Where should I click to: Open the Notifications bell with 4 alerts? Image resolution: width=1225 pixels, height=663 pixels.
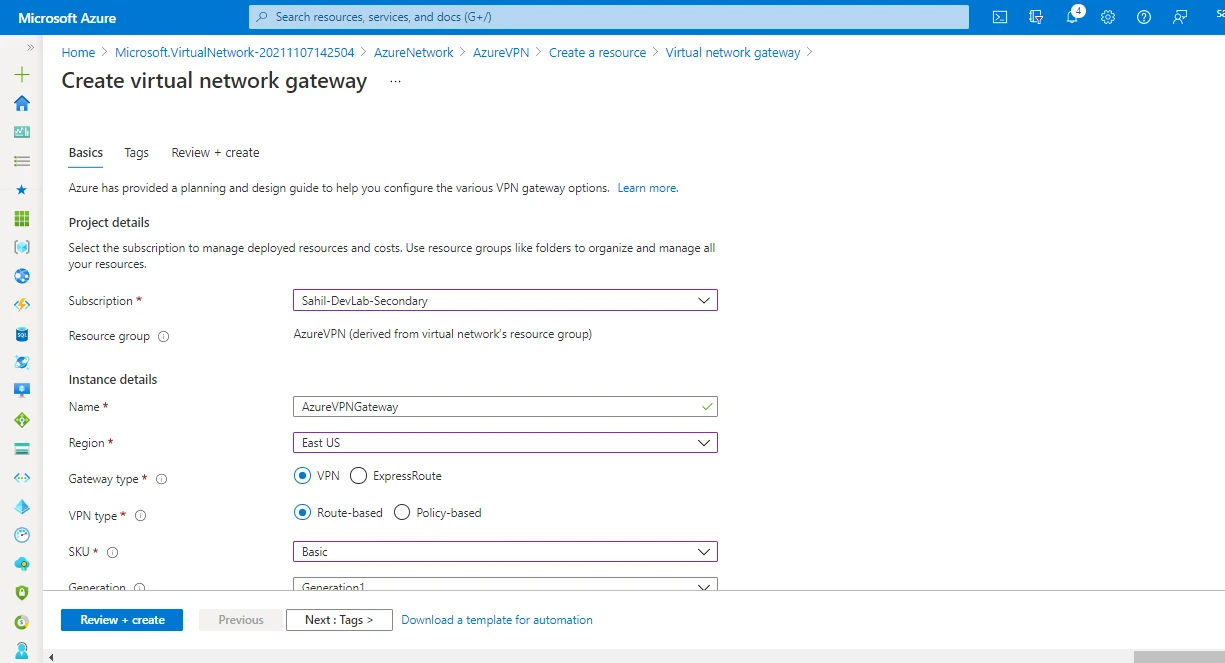(1071, 17)
